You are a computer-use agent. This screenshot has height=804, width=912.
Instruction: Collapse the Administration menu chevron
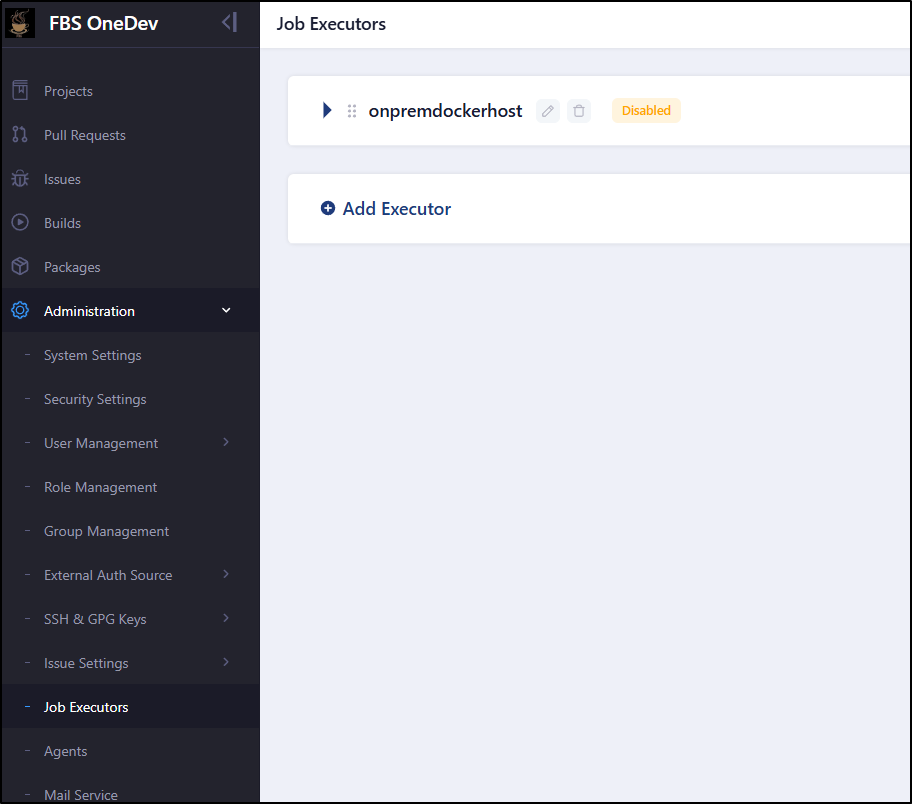(x=226, y=311)
